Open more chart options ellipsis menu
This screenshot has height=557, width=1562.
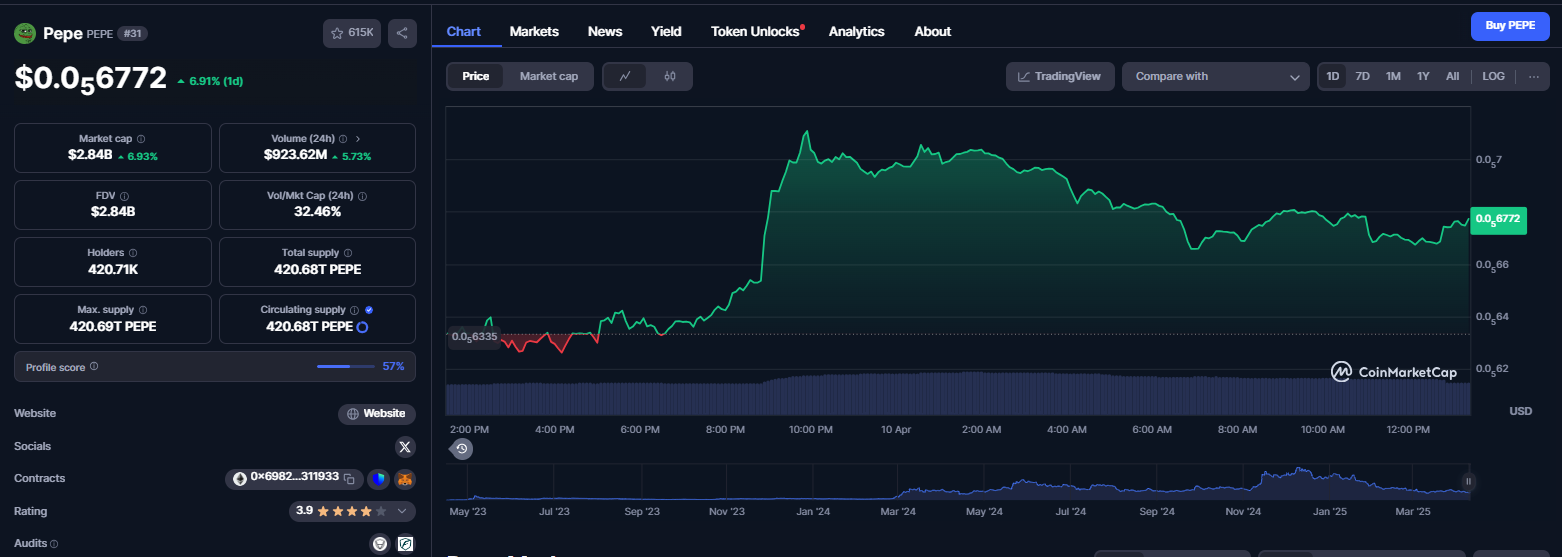[x=1534, y=76]
